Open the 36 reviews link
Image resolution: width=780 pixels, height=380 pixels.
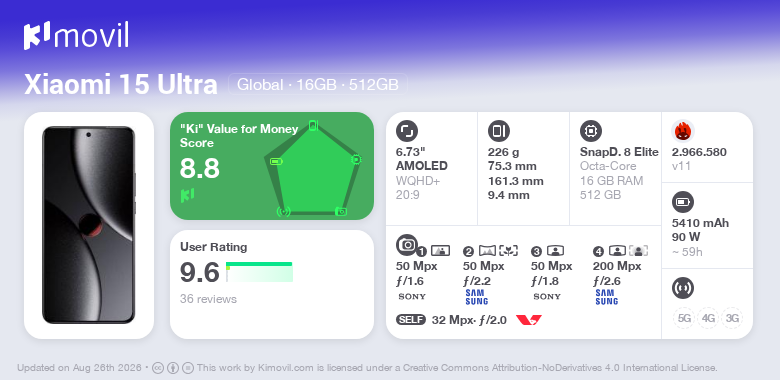208,299
